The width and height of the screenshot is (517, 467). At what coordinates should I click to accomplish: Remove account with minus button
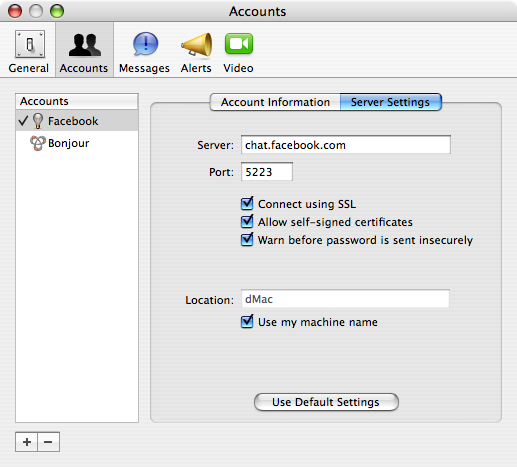49,442
